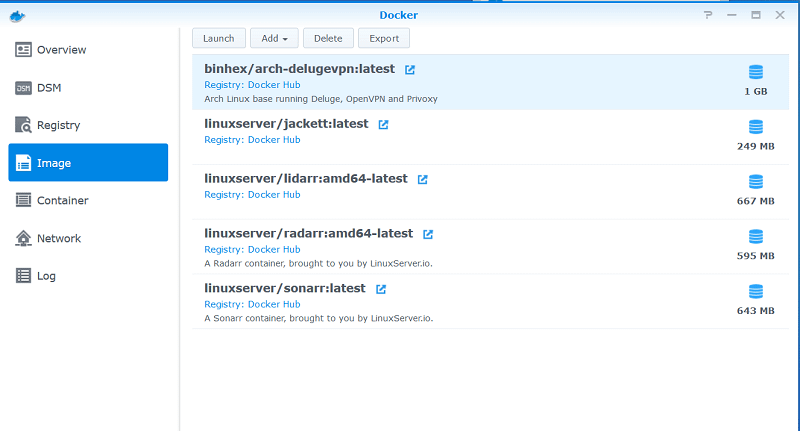The height and width of the screenshot is (431, 800).
Task: Open external link for linuxserver/radarr
Action: (x=428, y=234)
